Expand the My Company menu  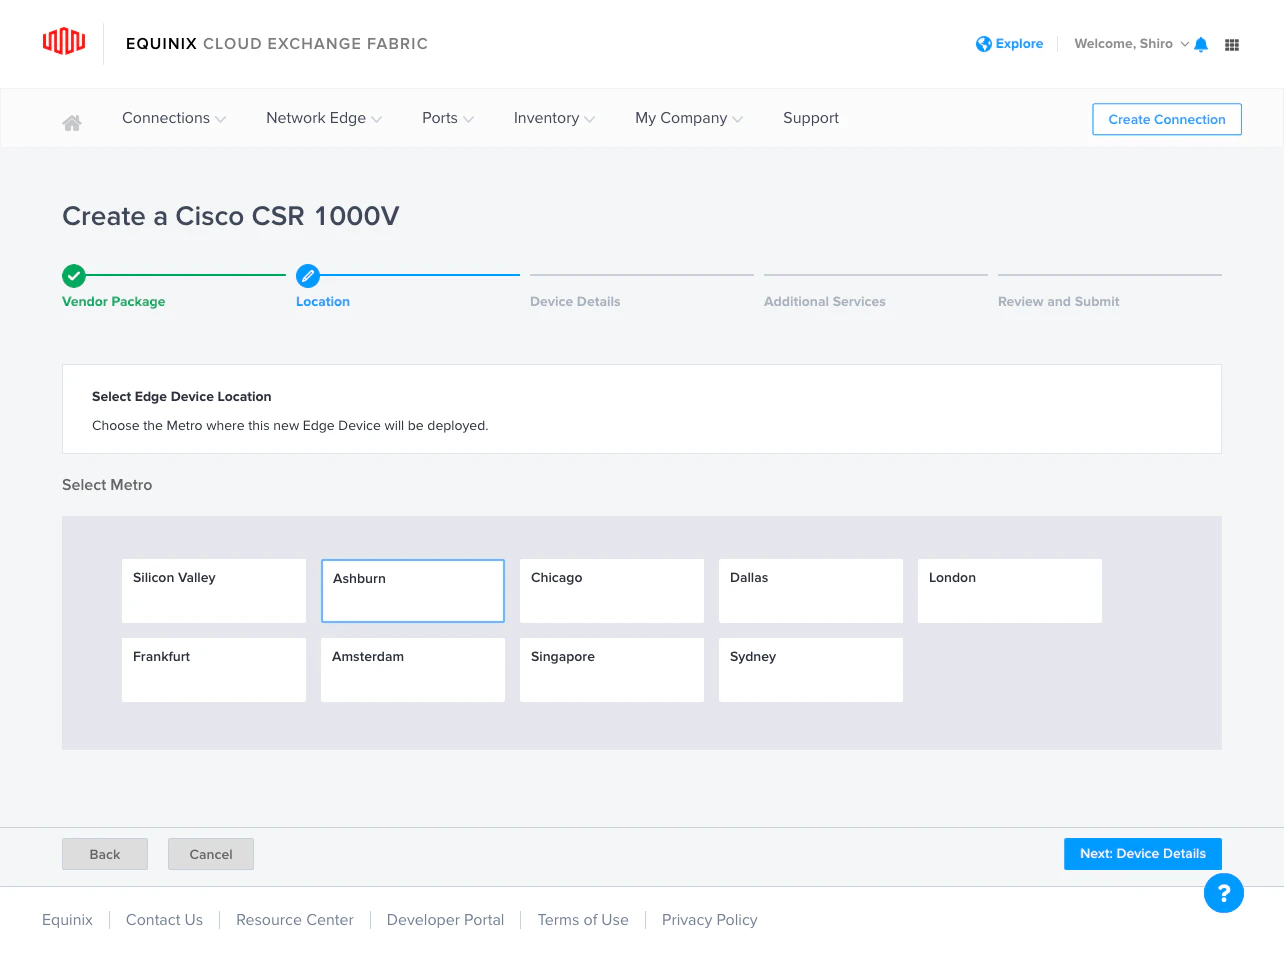pos(689,118)
